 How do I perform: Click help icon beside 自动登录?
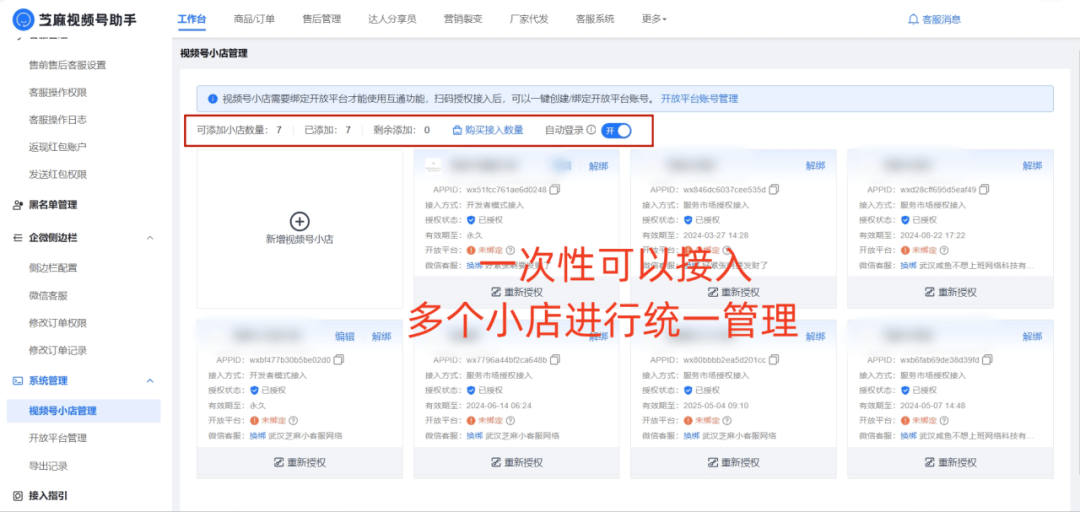click(591, 130)
